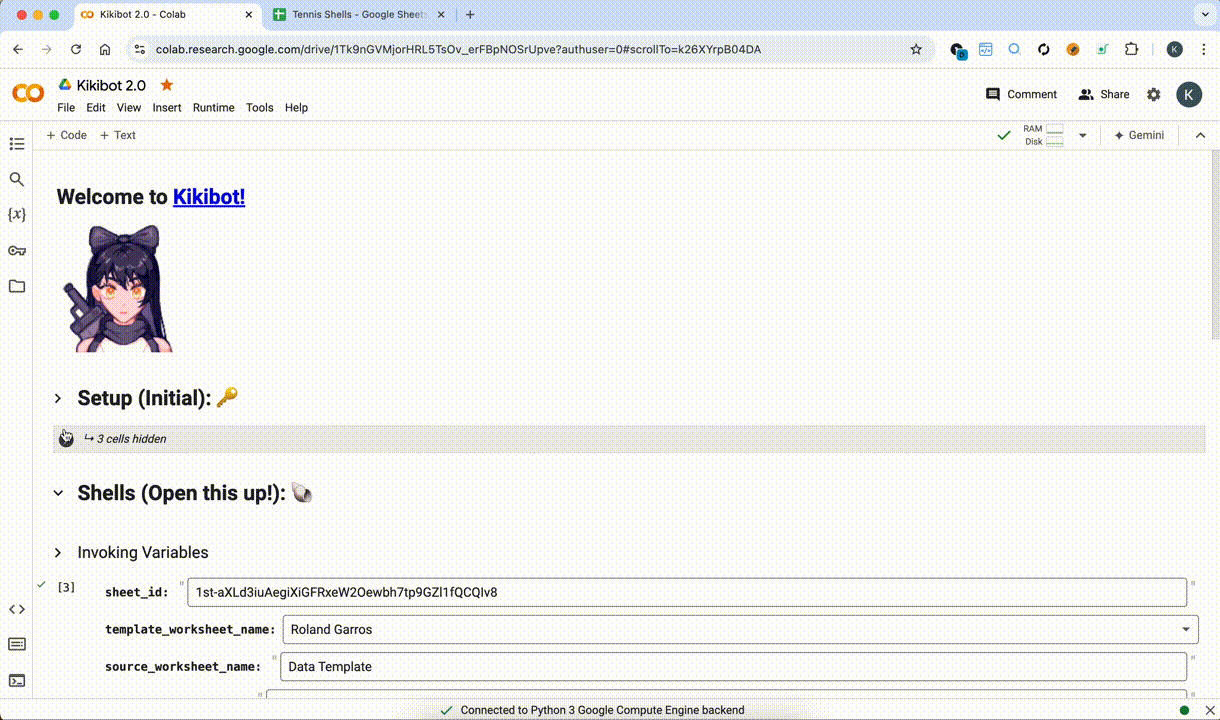
Task: Open RAM/Disk connection options dropdown arrow
Action: (1082, 135)
